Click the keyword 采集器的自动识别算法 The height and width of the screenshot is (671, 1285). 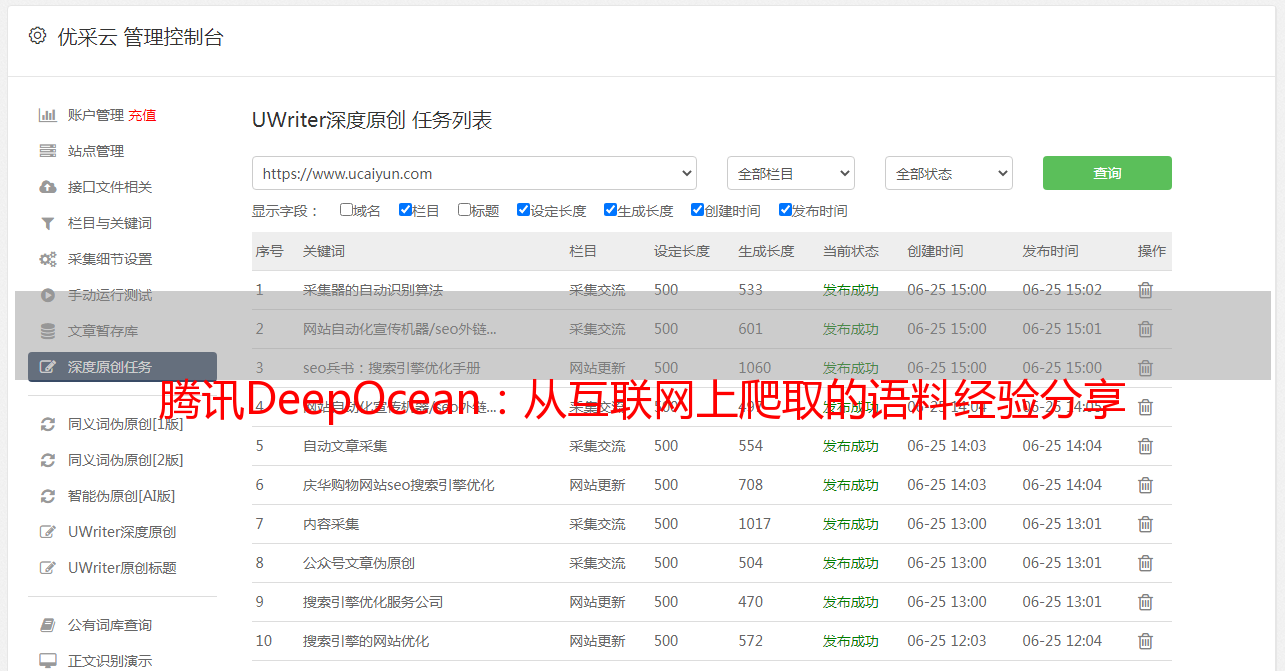373,290
